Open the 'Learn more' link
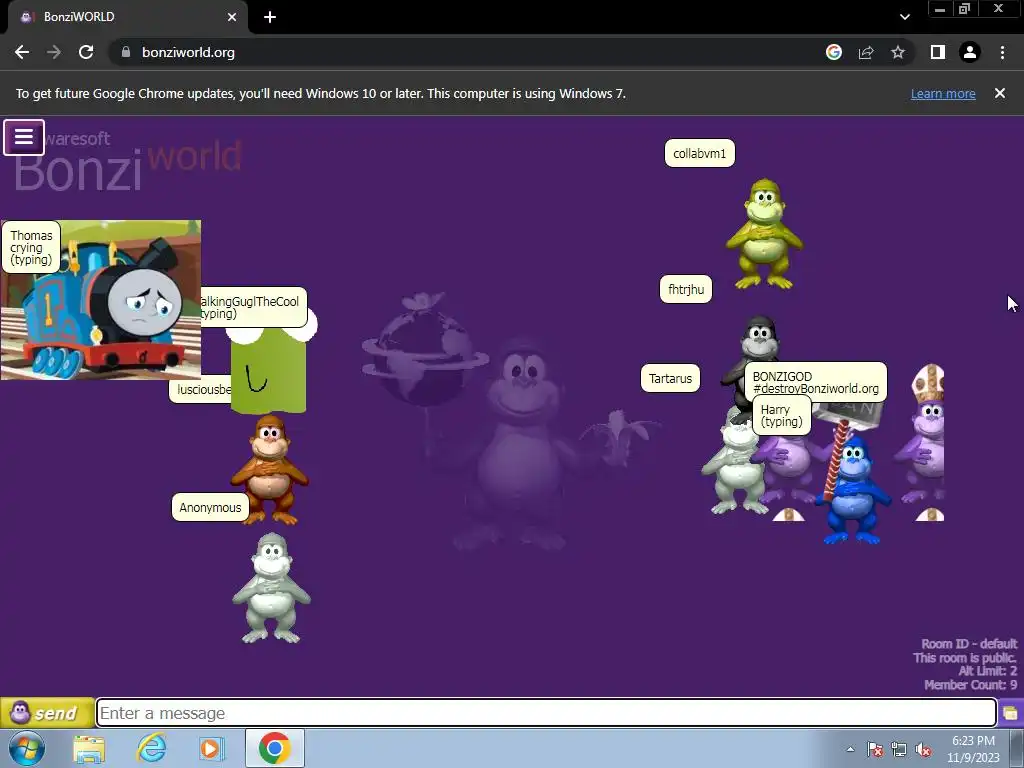The image size is (1024, 768). point(943,93)
